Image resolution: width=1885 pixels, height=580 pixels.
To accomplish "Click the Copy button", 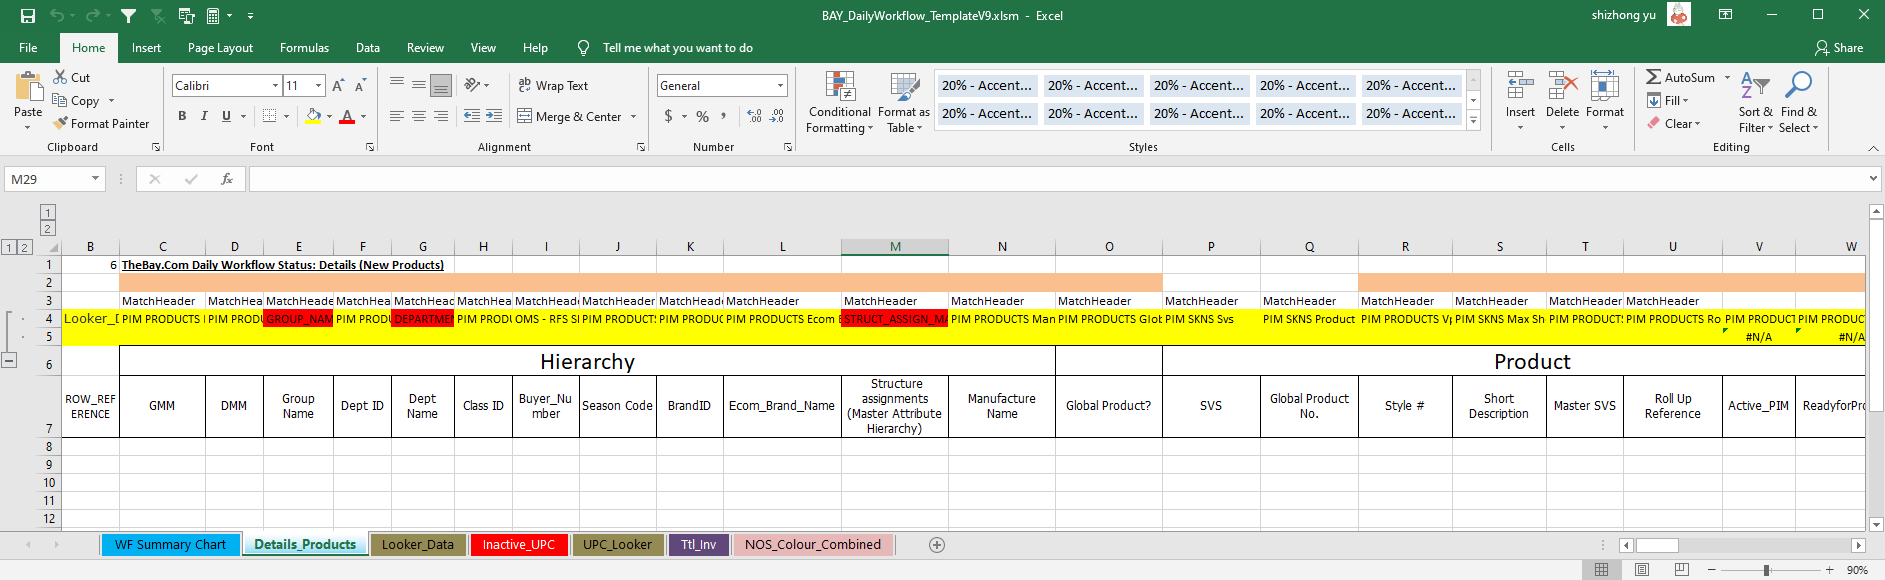I will click(x=78, y=100).
